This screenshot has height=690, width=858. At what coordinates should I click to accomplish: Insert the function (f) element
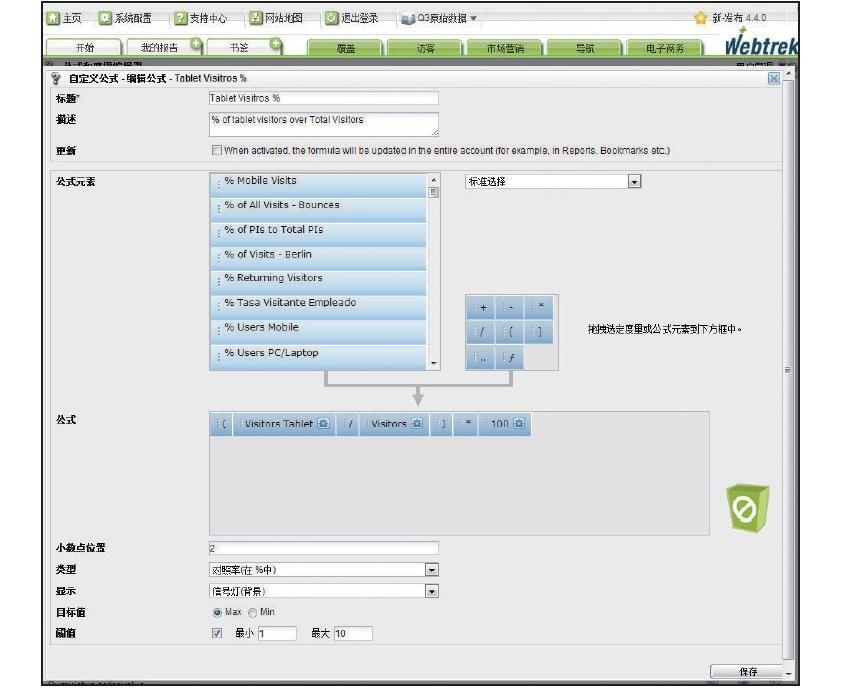pos(510,358)
